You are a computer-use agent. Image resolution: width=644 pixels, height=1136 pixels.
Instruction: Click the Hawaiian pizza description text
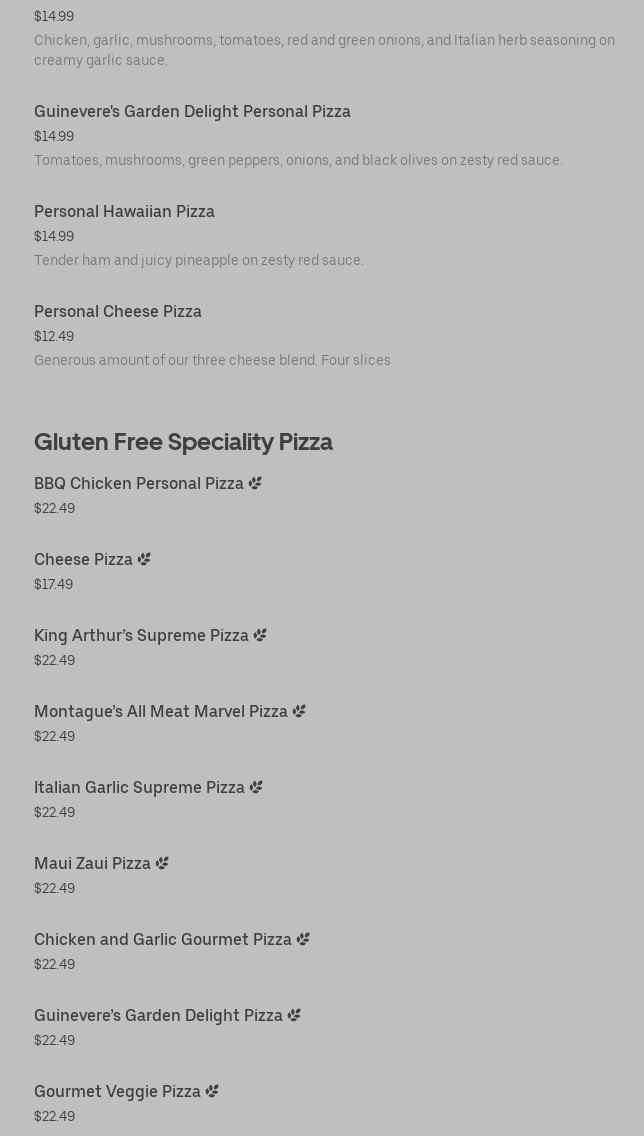(198, 260)
